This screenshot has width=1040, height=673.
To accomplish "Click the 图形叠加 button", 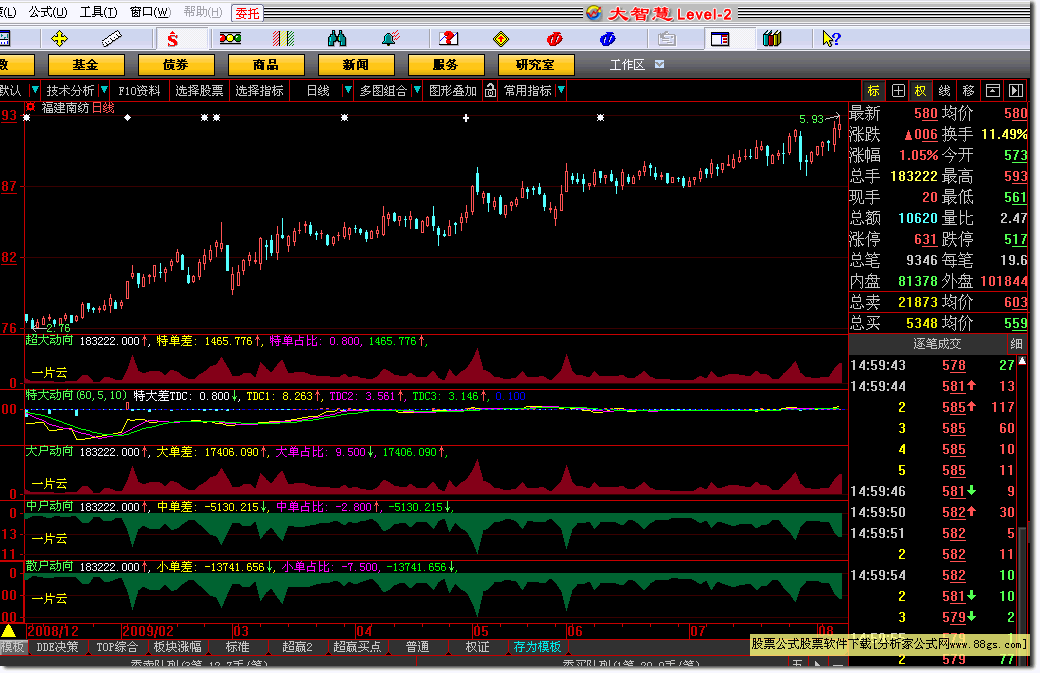I will click(453, 90).
